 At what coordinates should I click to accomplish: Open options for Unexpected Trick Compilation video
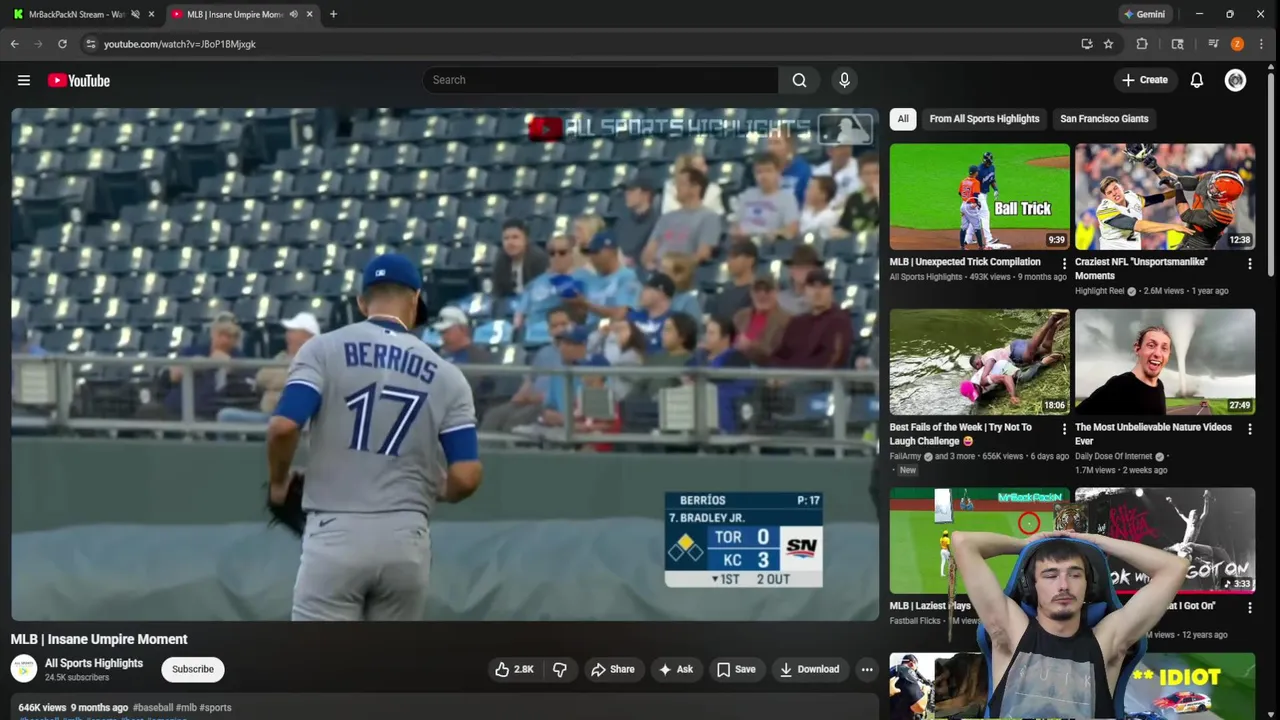point(1064,264)
